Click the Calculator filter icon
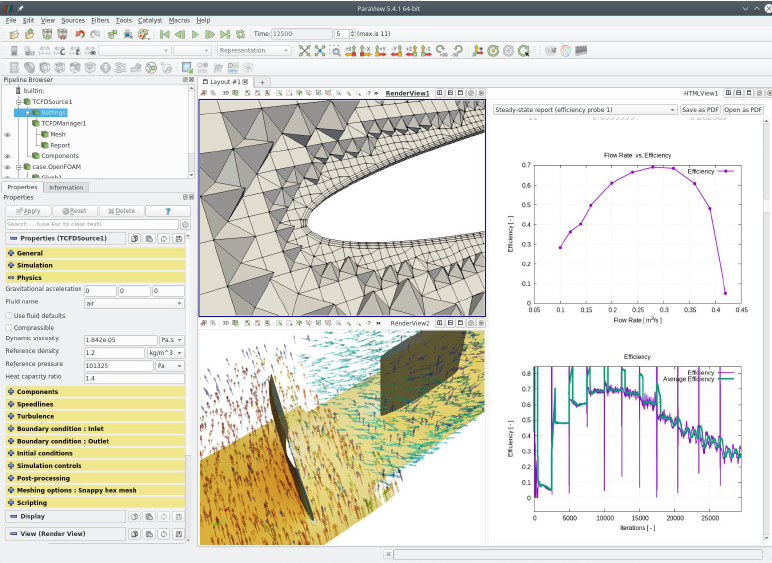 click(14, 67)
